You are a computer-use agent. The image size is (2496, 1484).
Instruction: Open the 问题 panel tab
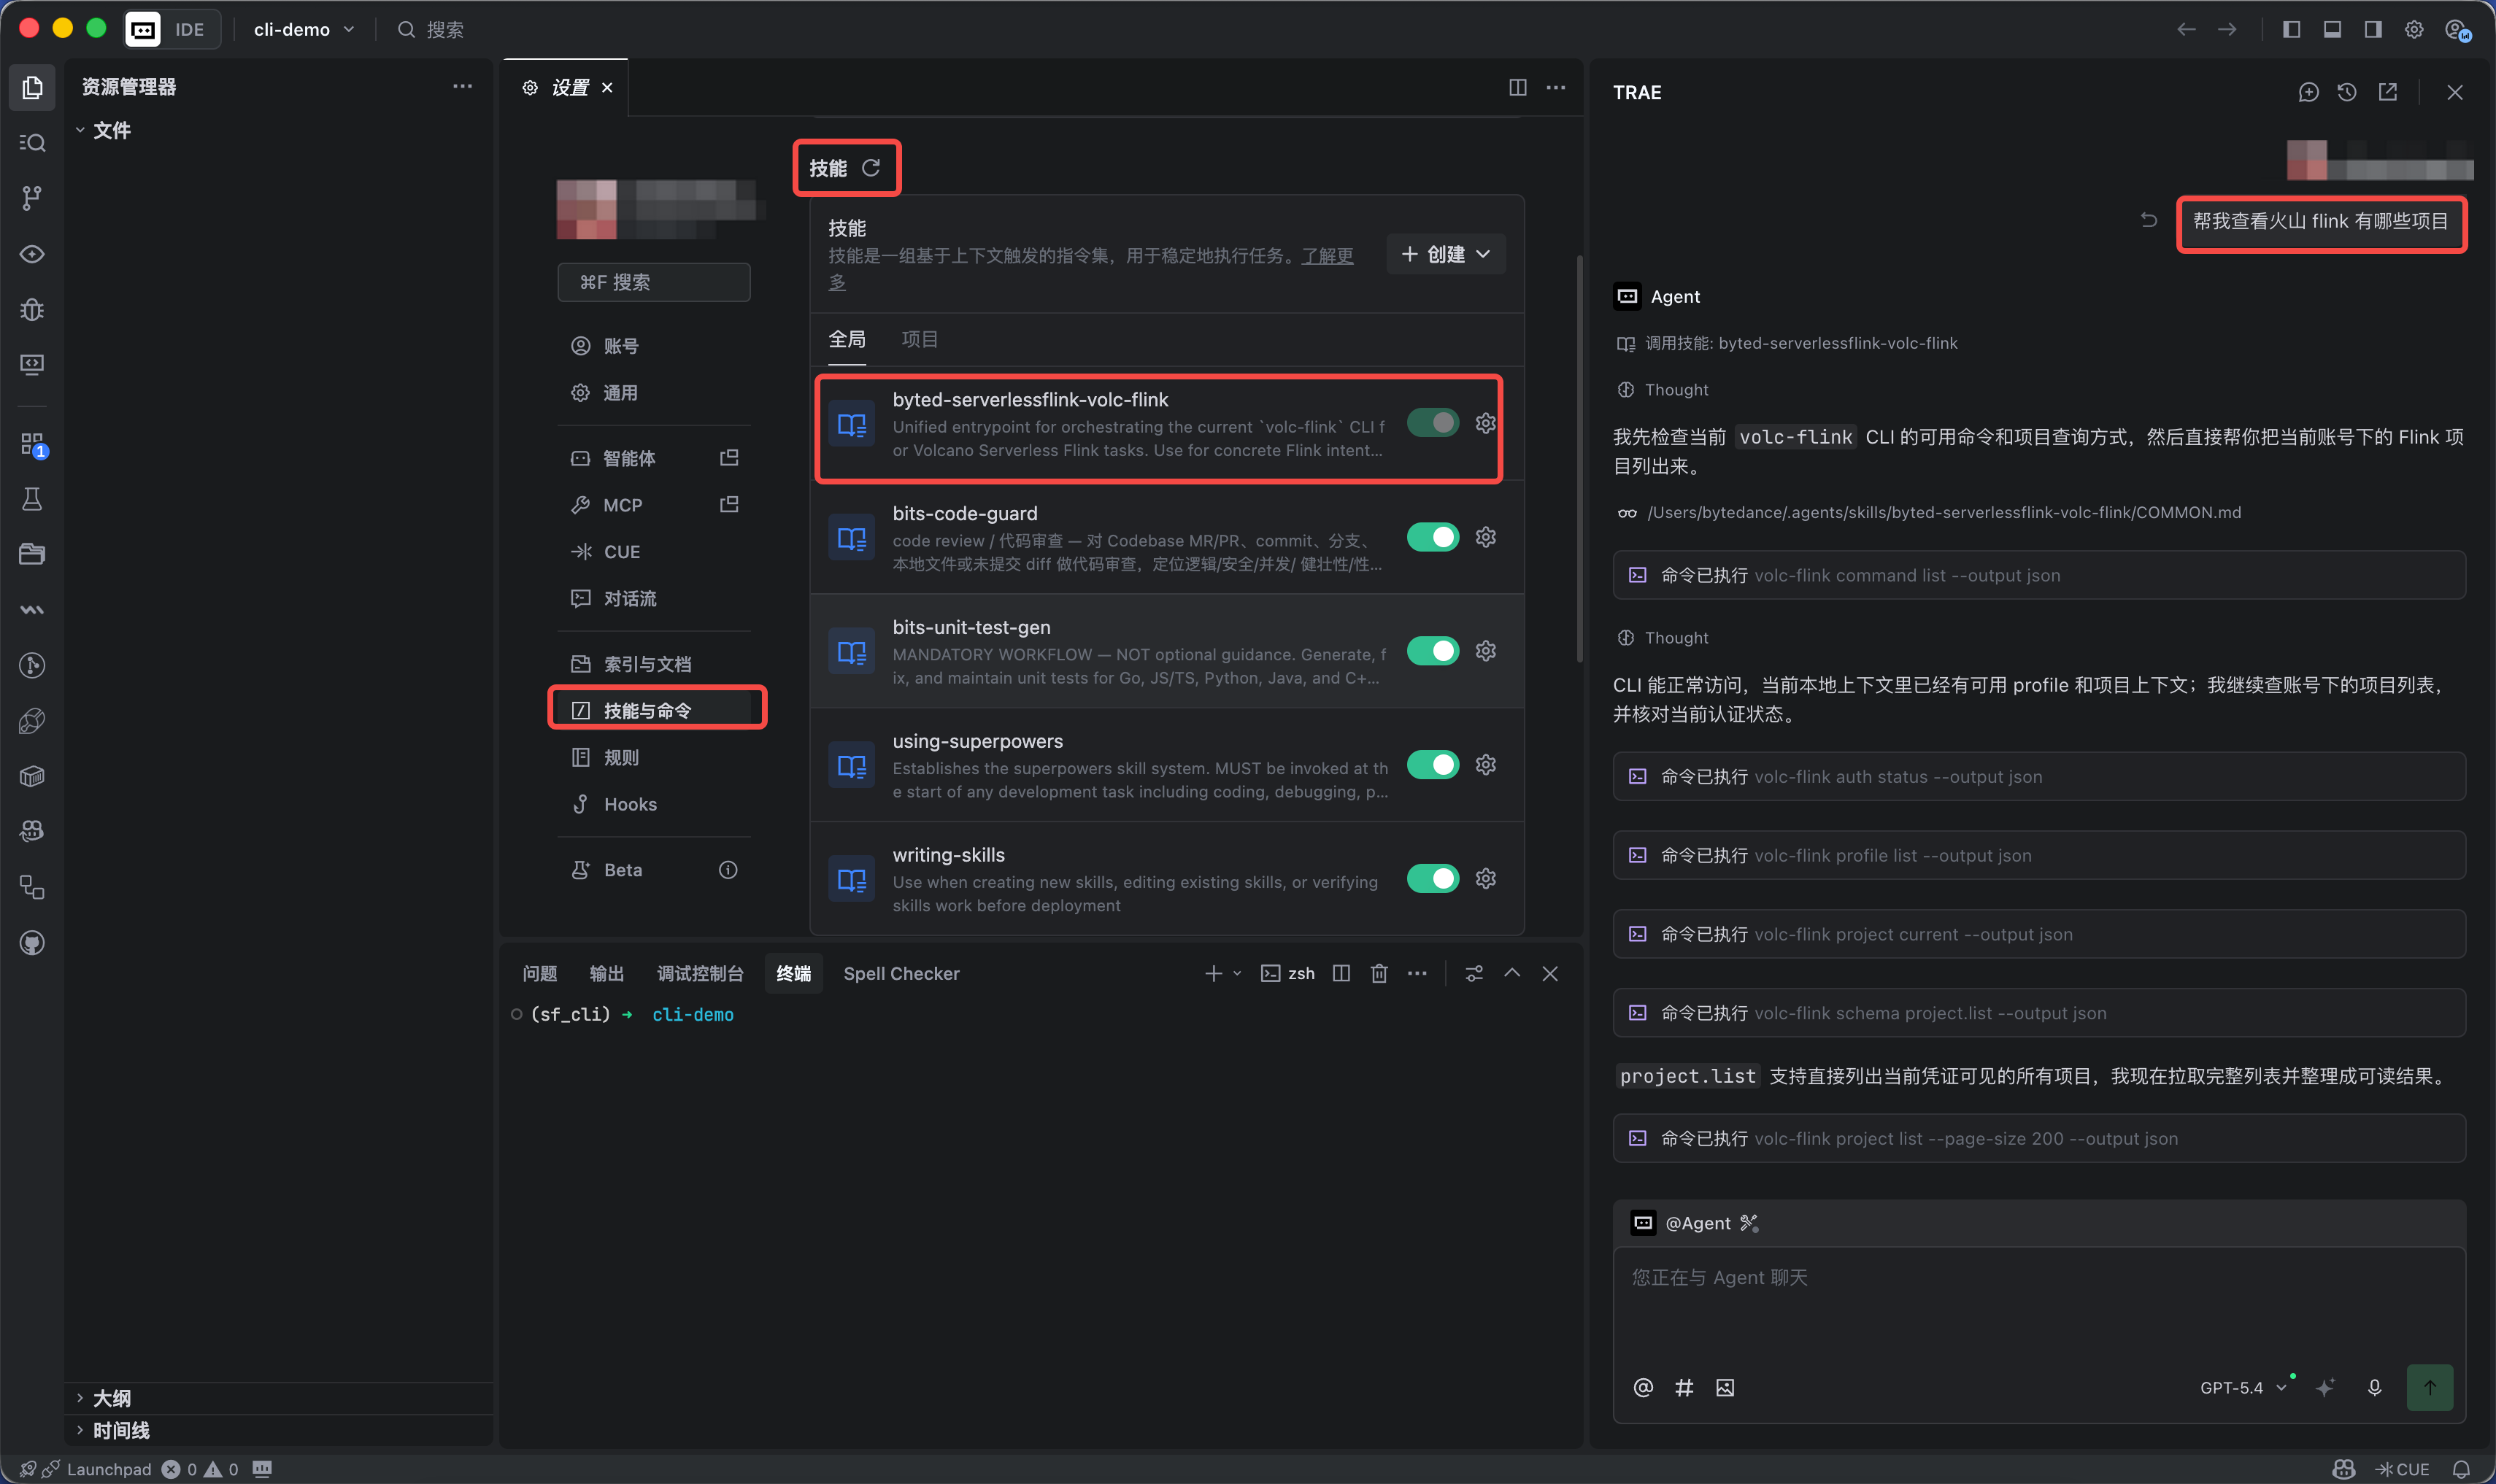tap(540, 973)
